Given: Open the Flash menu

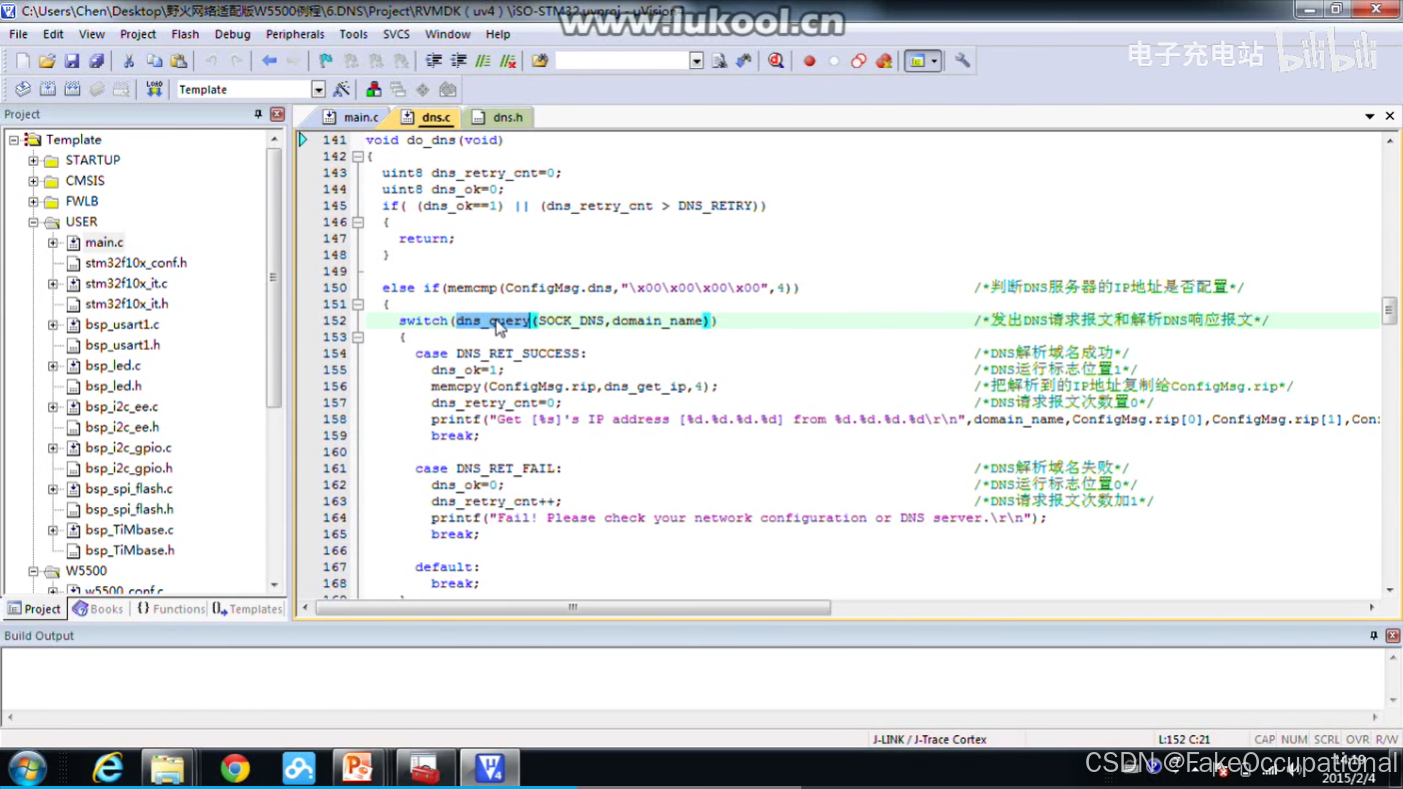Looking at the screenshot, I should [185, 34].
